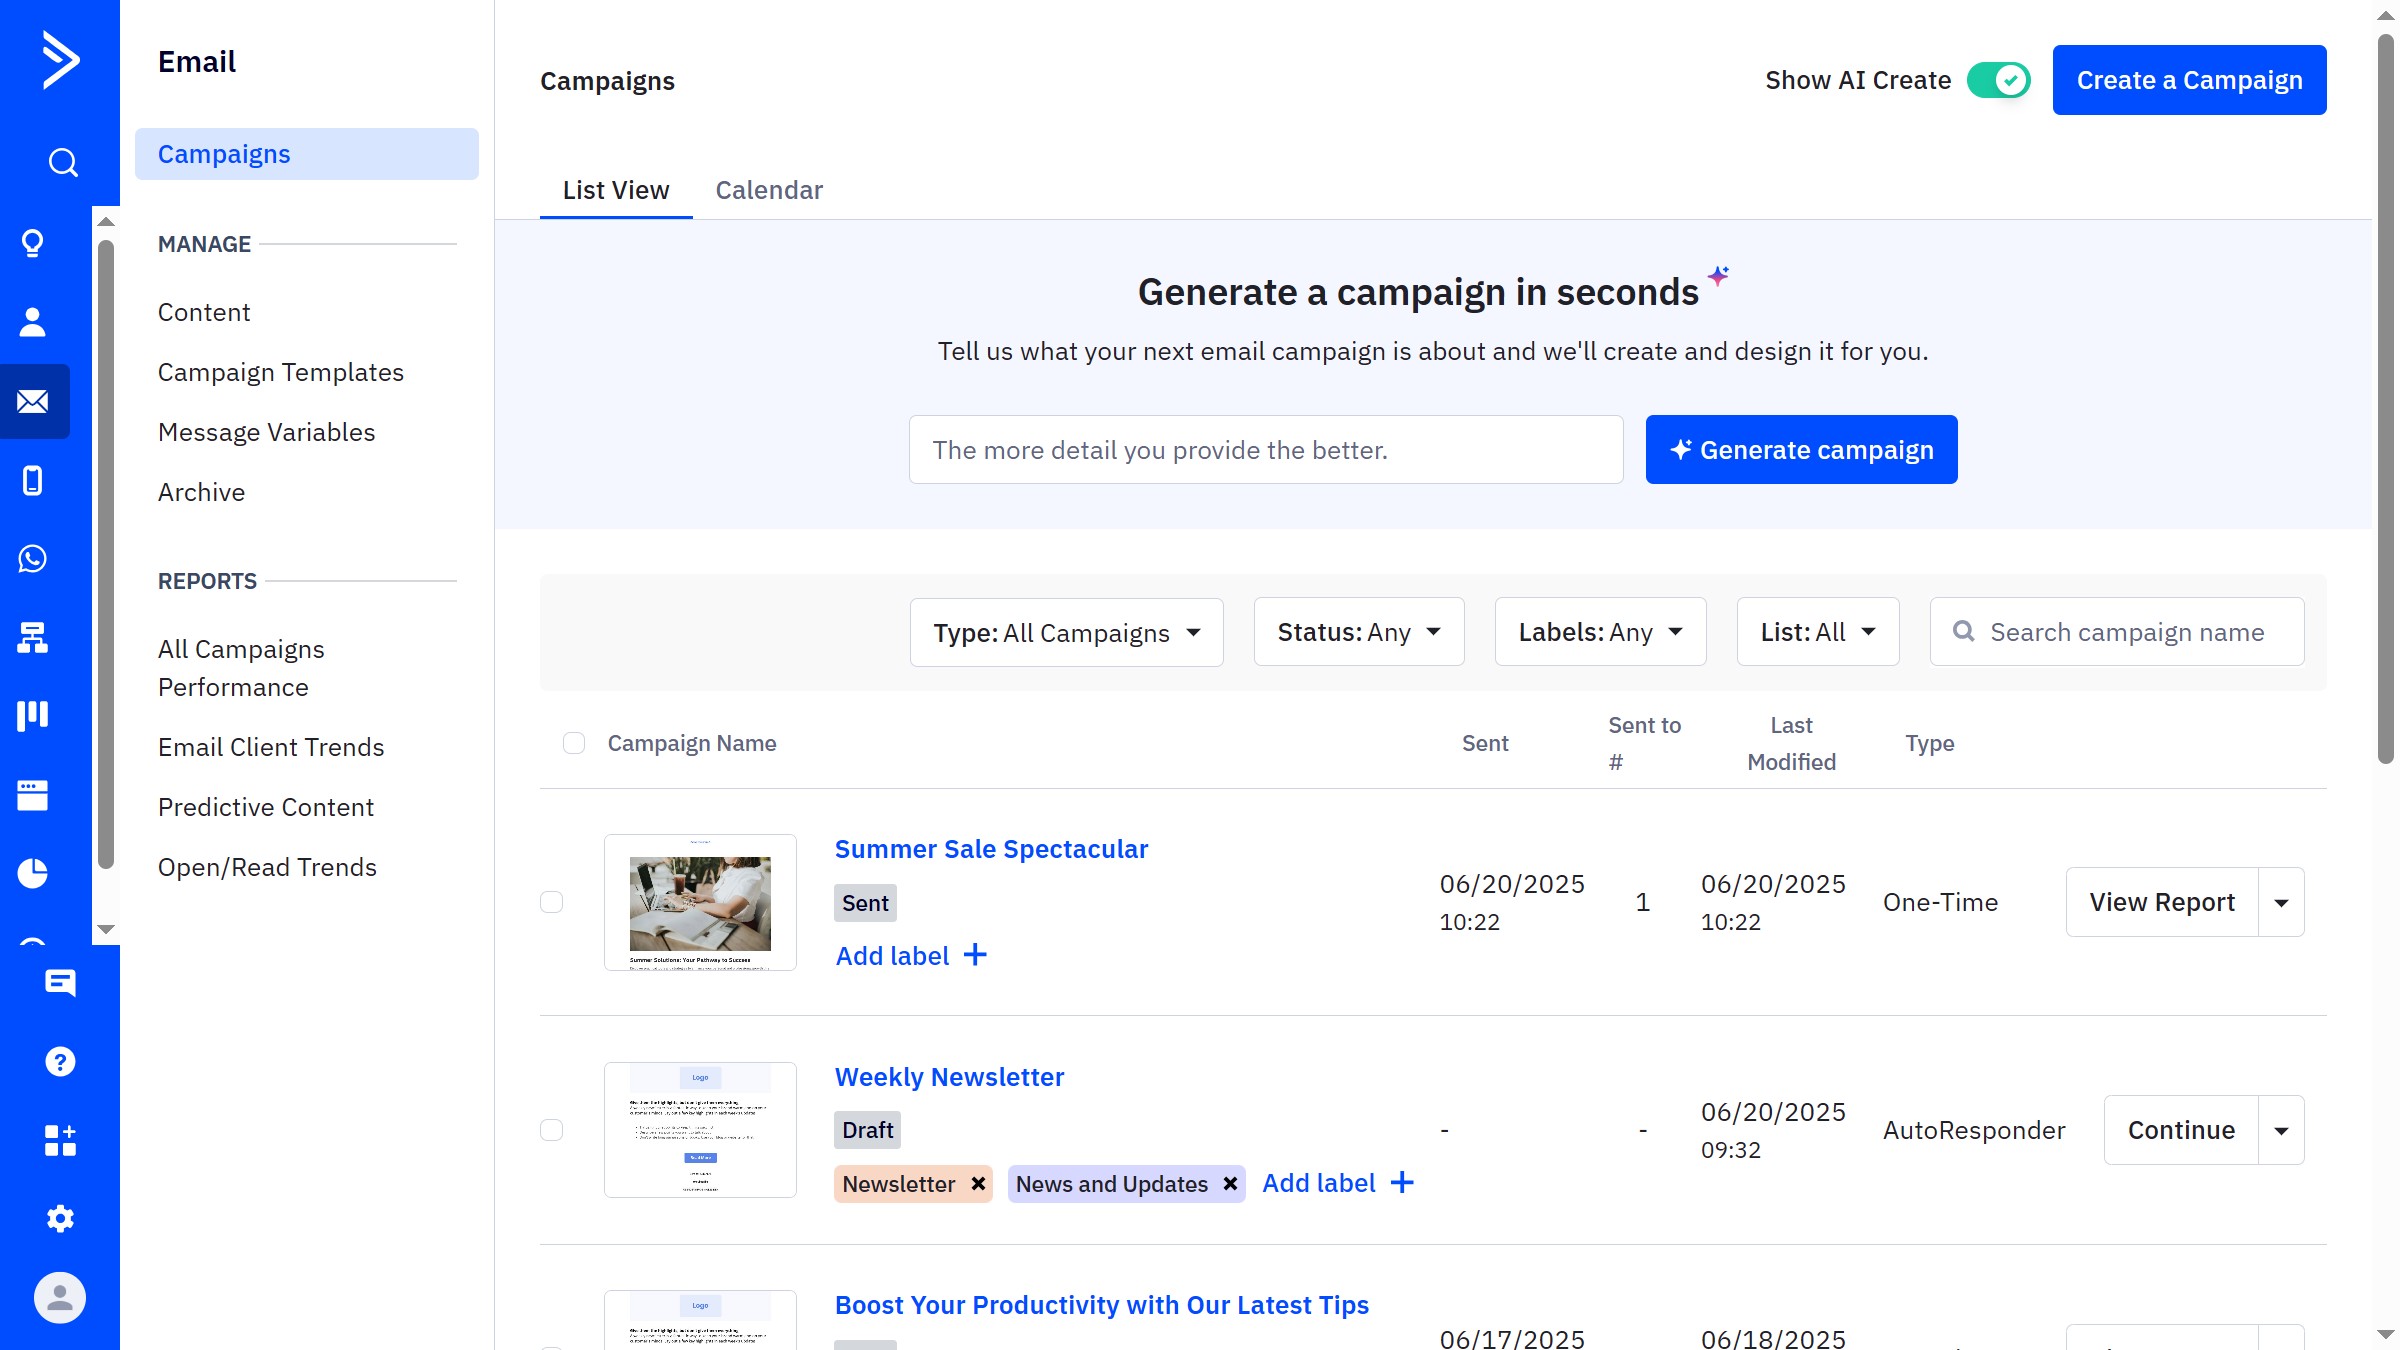
Task: Click the Create a Campaign button
Action: tap(2189, 80)
